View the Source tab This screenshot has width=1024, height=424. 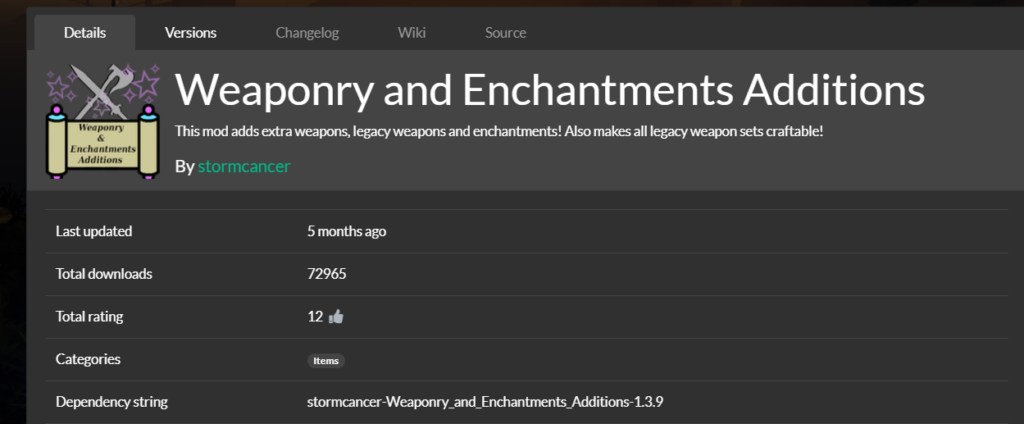click(505, 33)
